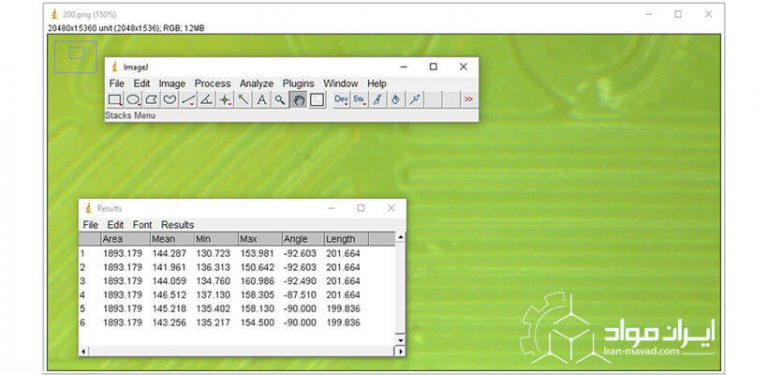768x375 pixels.
Task: Toggle the Scrolling hand tool
Action: coord(298,100)
